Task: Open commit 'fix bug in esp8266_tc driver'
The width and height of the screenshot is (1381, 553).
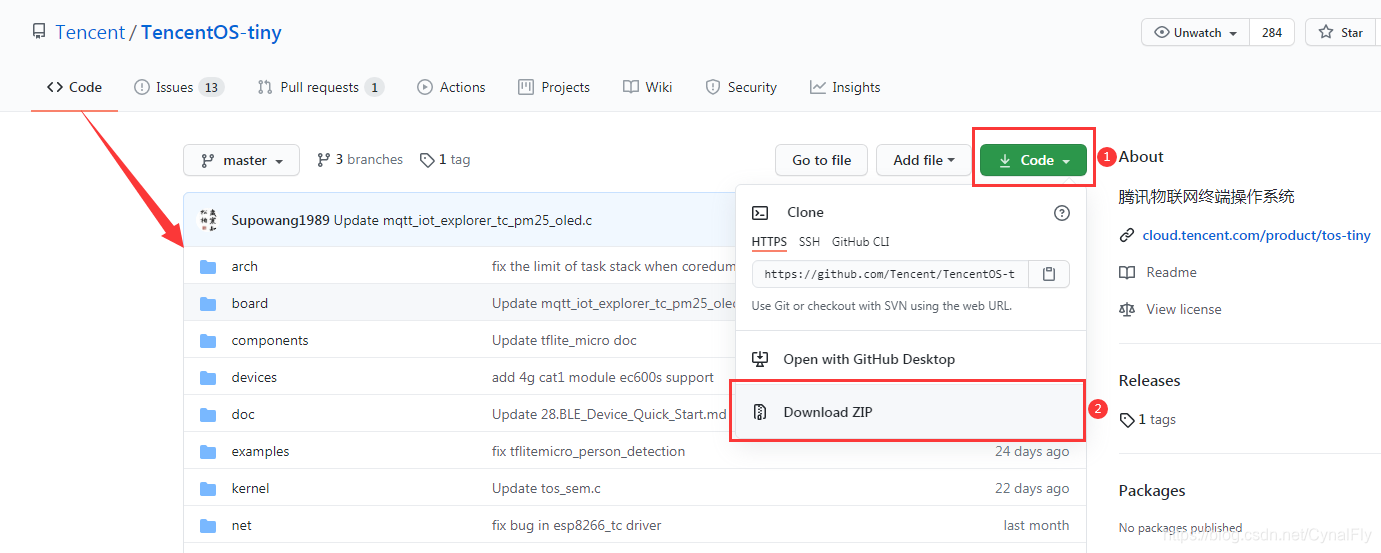Action: [x=577, y=525]
